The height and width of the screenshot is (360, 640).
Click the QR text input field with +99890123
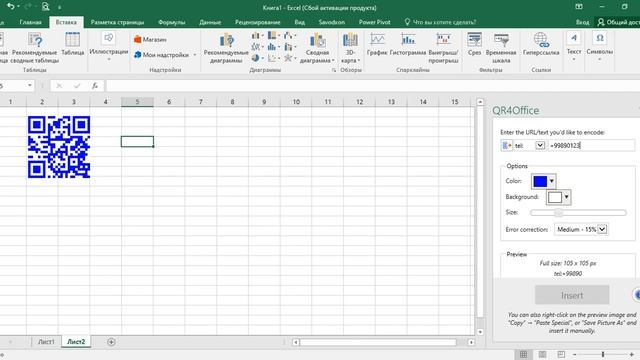pyautogui.click(x=591, y=145)
